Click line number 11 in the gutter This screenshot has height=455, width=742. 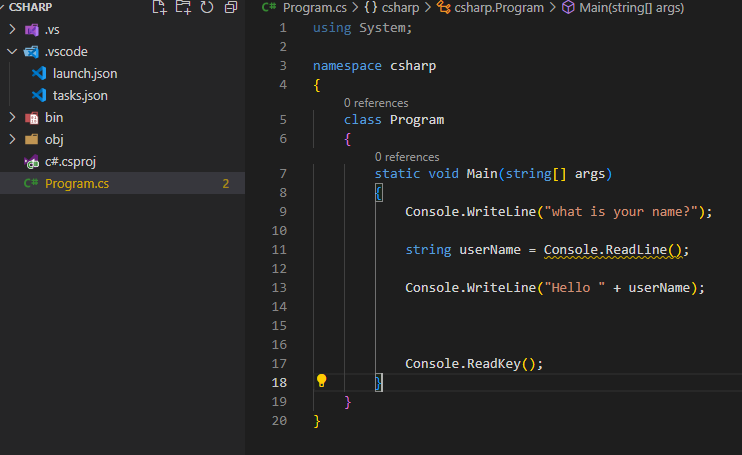279,250
